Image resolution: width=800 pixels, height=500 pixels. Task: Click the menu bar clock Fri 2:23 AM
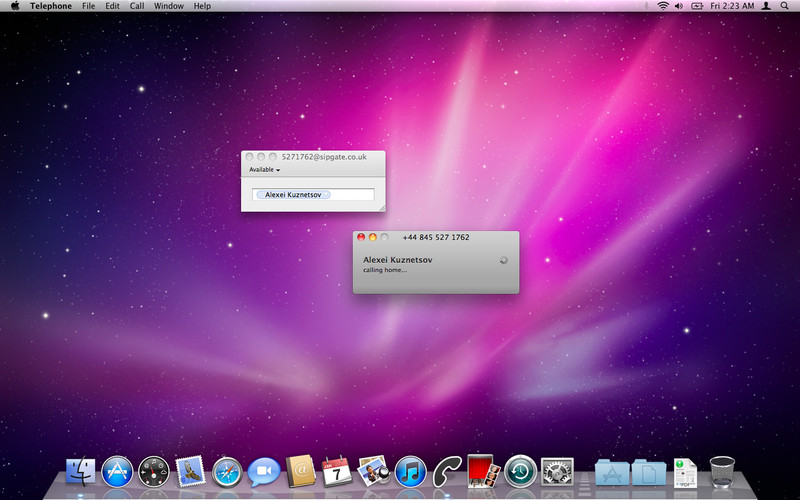[731, 6]
